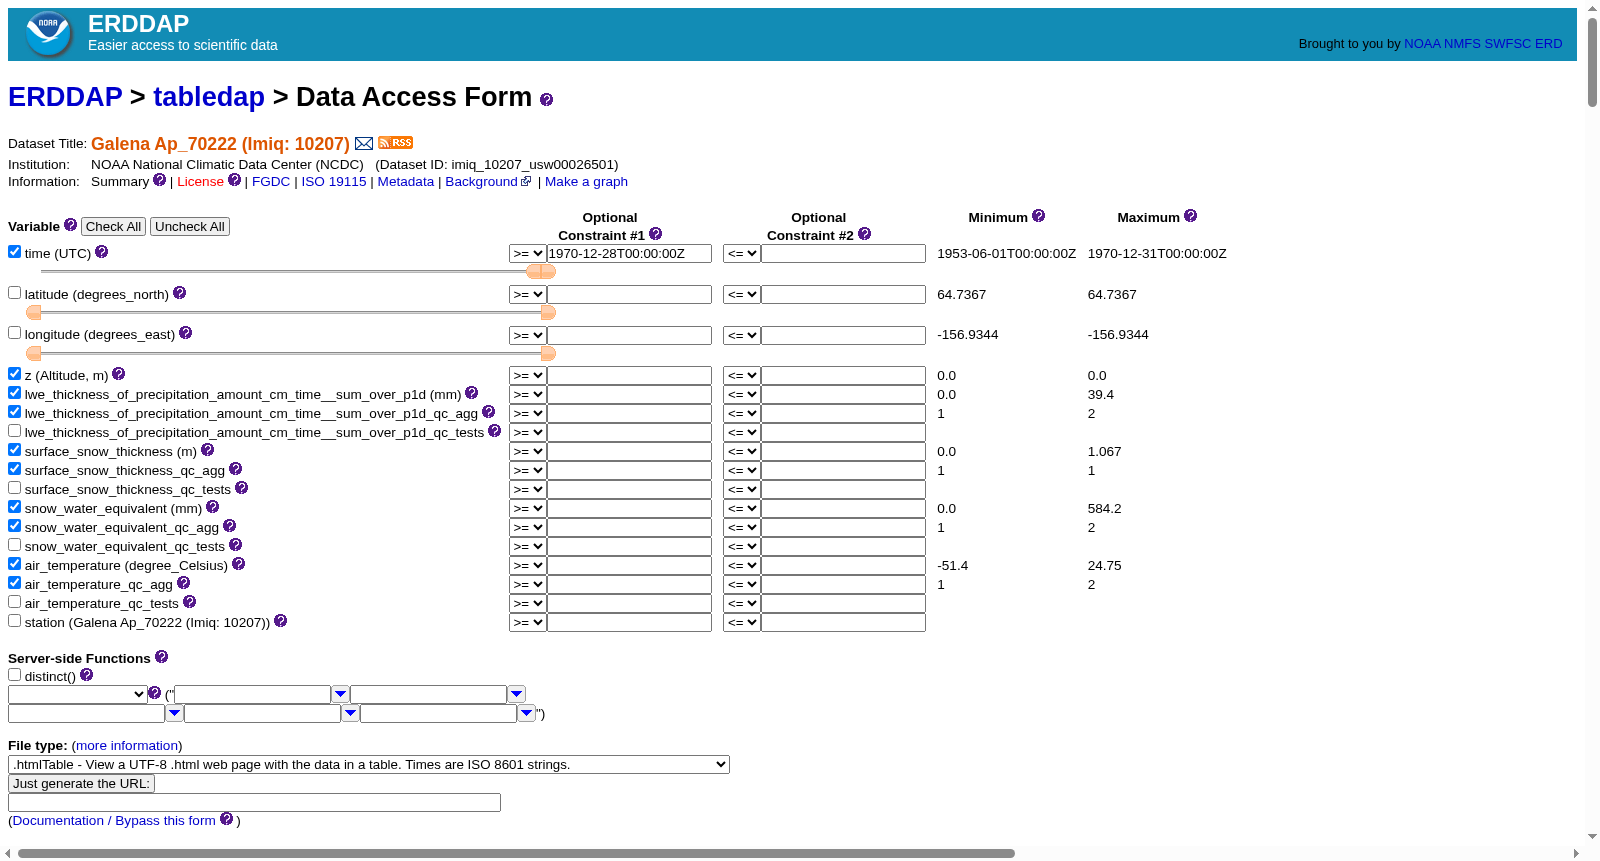The image size is (1600, 861).
Task: Open the server-side function select dropdown
Action: point(78,694)
